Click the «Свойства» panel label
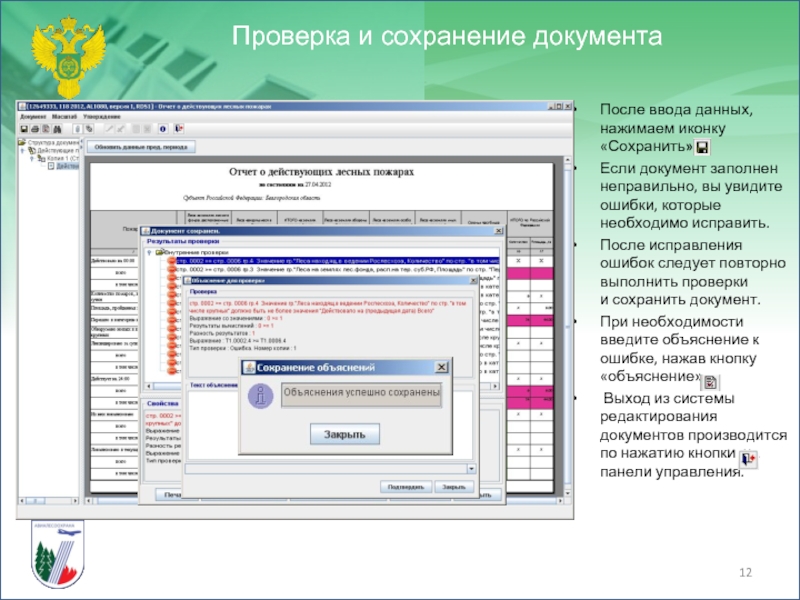Viewport: 800px width, 600px height. click(x=162, y=403)
